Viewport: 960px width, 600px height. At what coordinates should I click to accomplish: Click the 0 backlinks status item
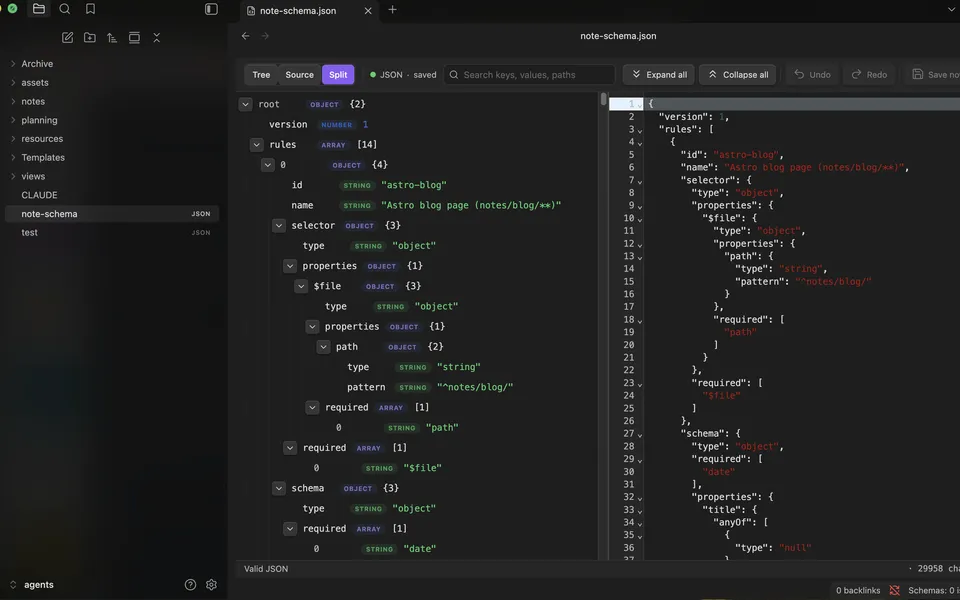pos(858,590)
